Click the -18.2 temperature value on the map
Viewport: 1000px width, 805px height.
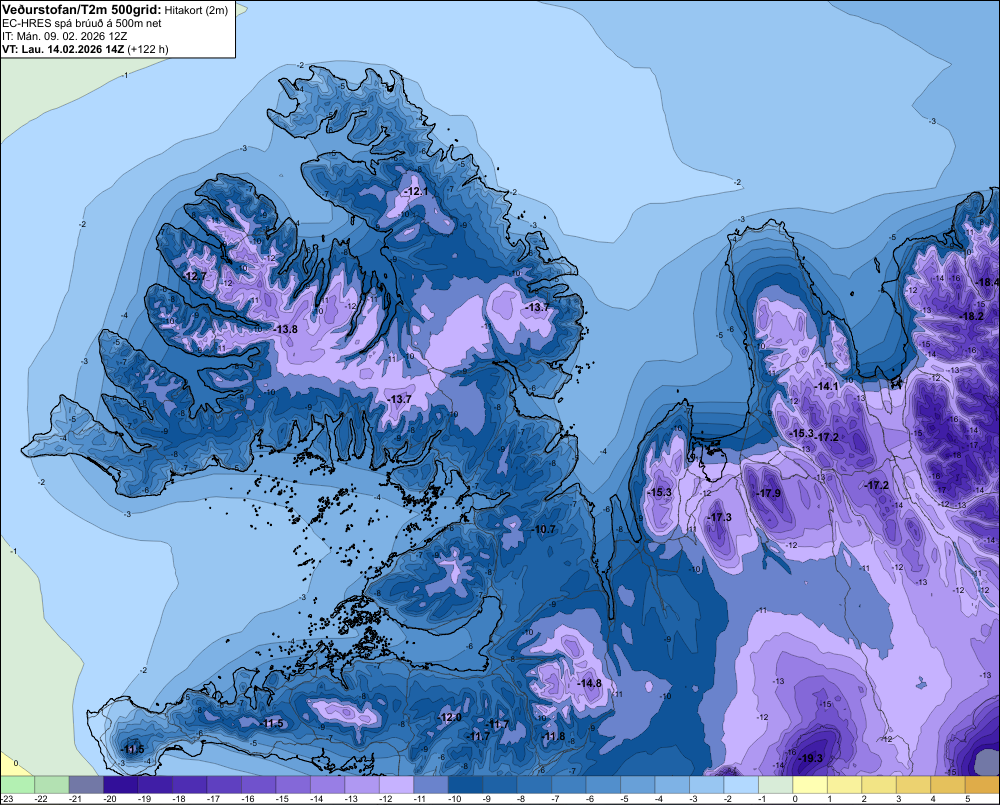click(971, 316)
